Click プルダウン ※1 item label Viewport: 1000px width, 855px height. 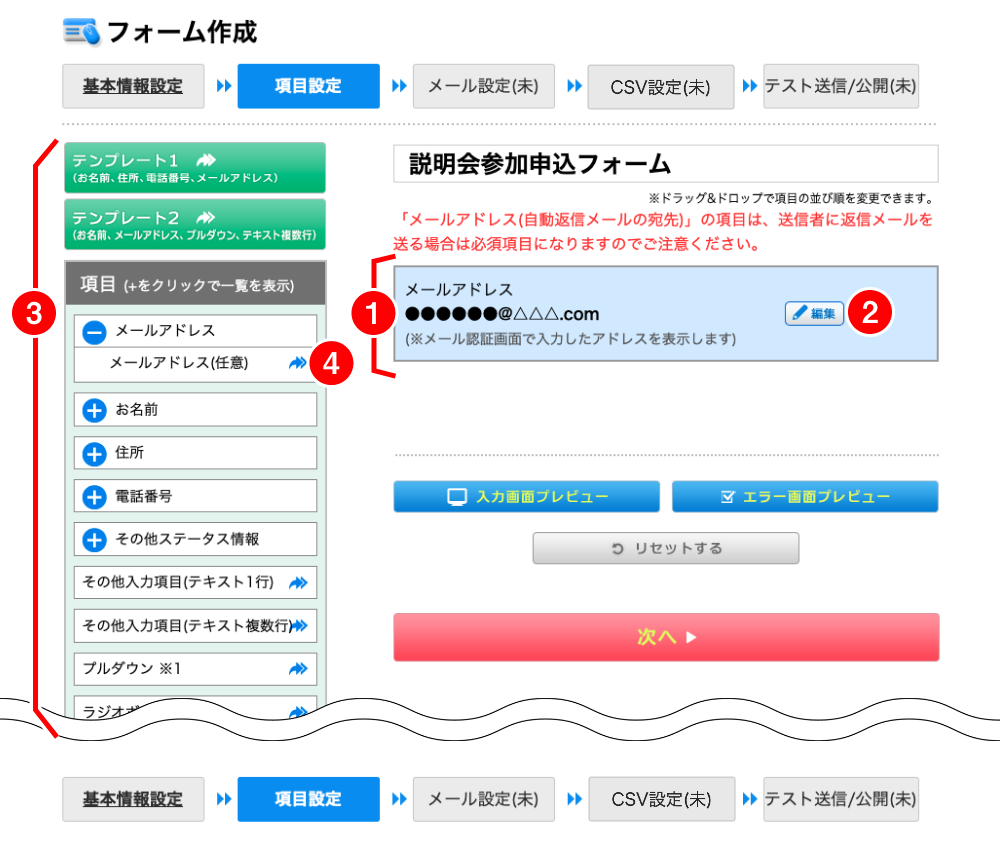(132, 668)
